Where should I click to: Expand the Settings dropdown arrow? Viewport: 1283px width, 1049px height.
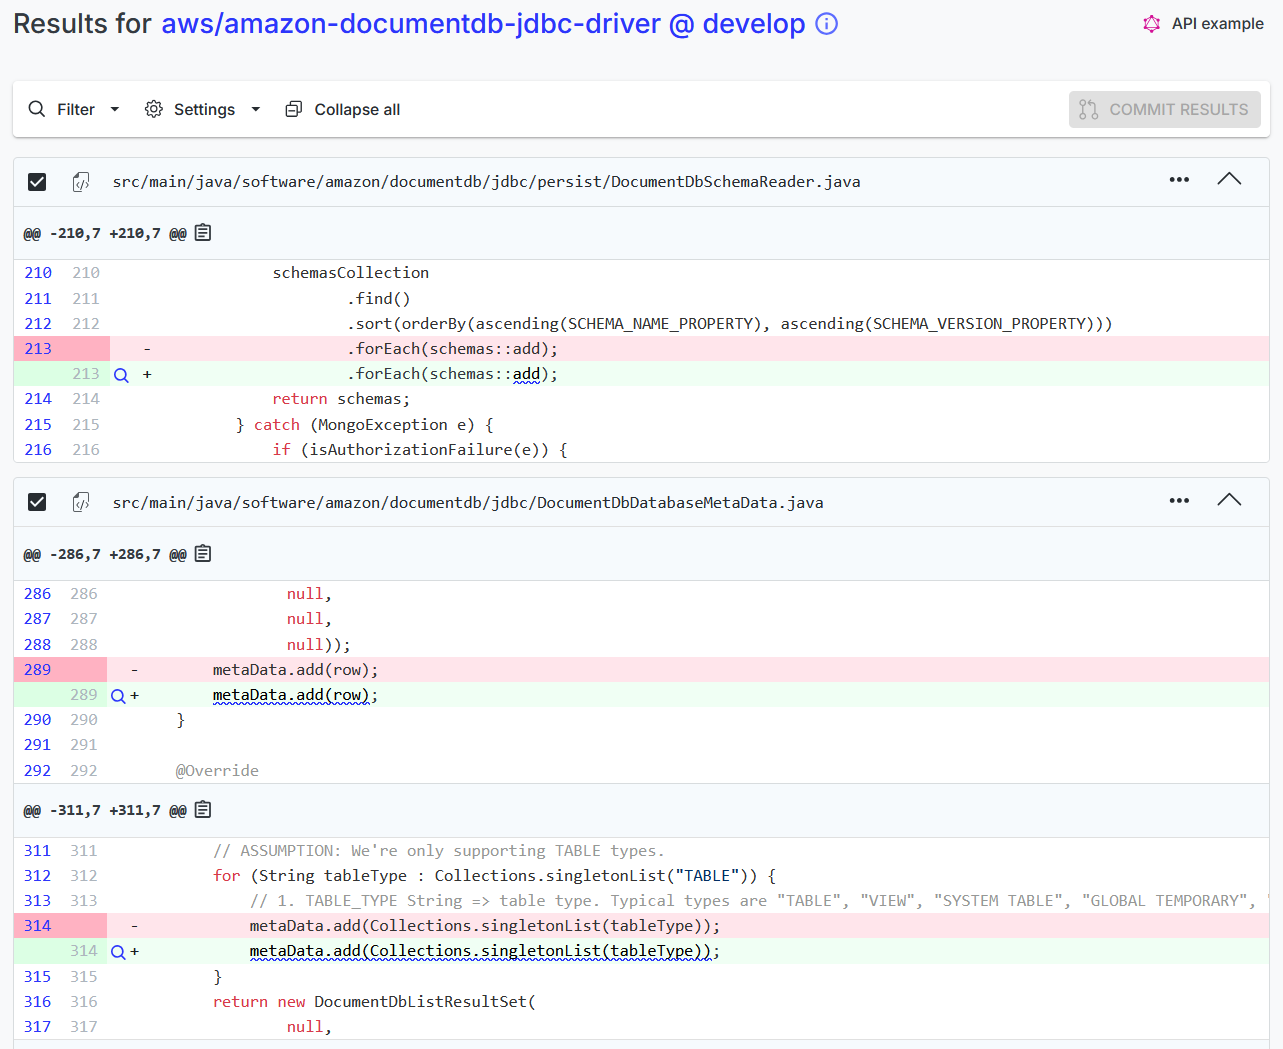[x=256, y=109]
